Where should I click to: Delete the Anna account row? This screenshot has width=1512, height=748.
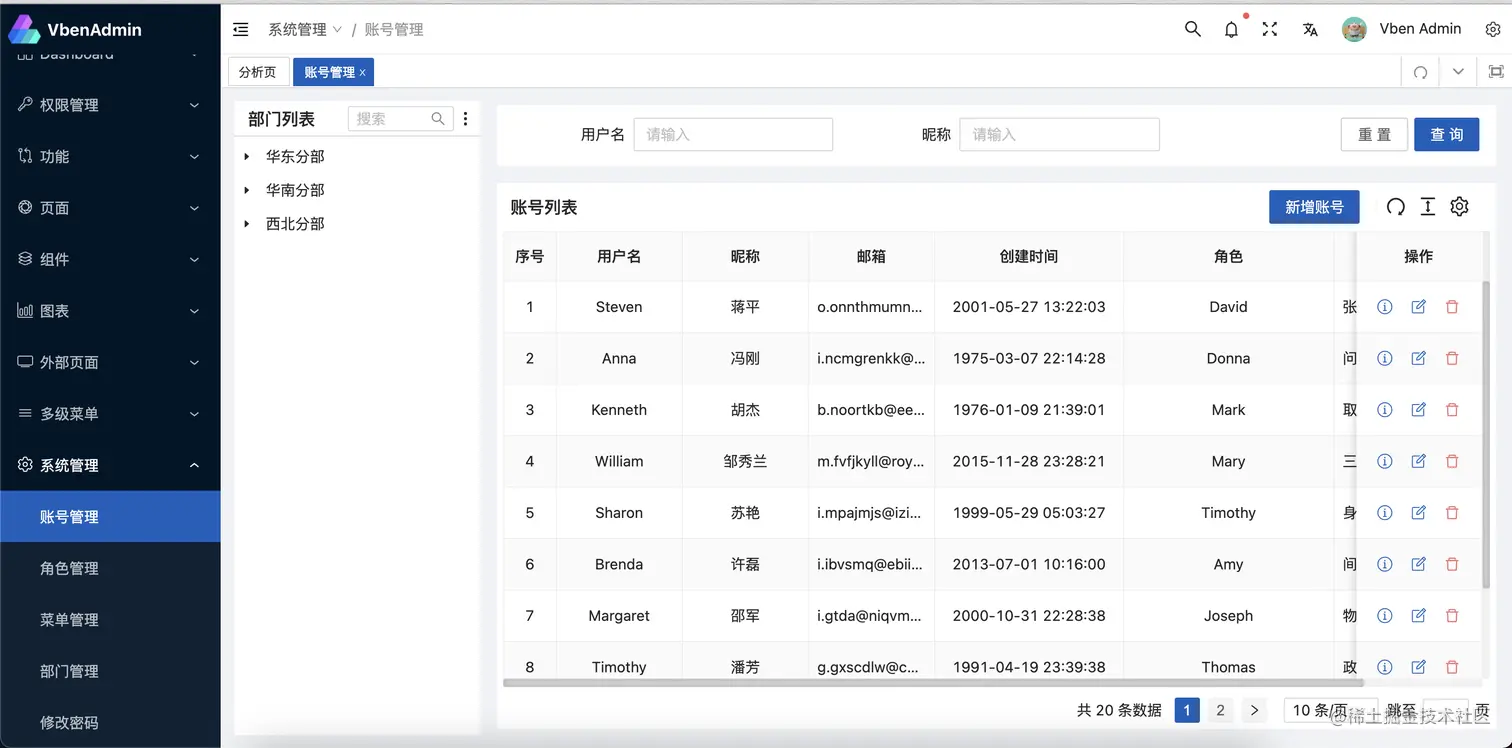pos(1452,358)
